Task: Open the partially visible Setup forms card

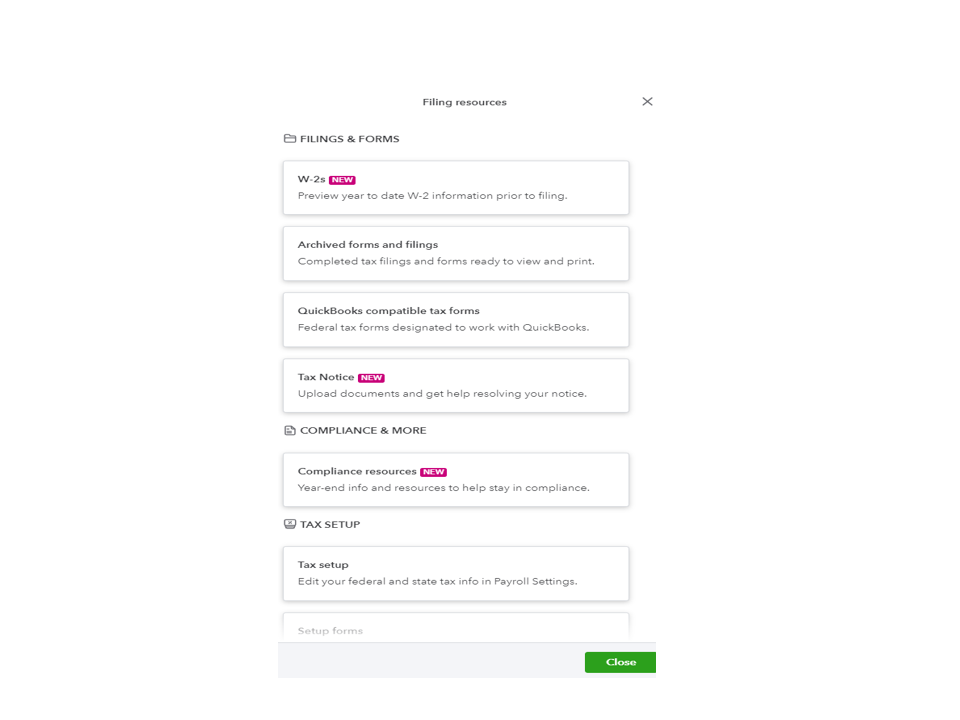Action: point(456,628)
